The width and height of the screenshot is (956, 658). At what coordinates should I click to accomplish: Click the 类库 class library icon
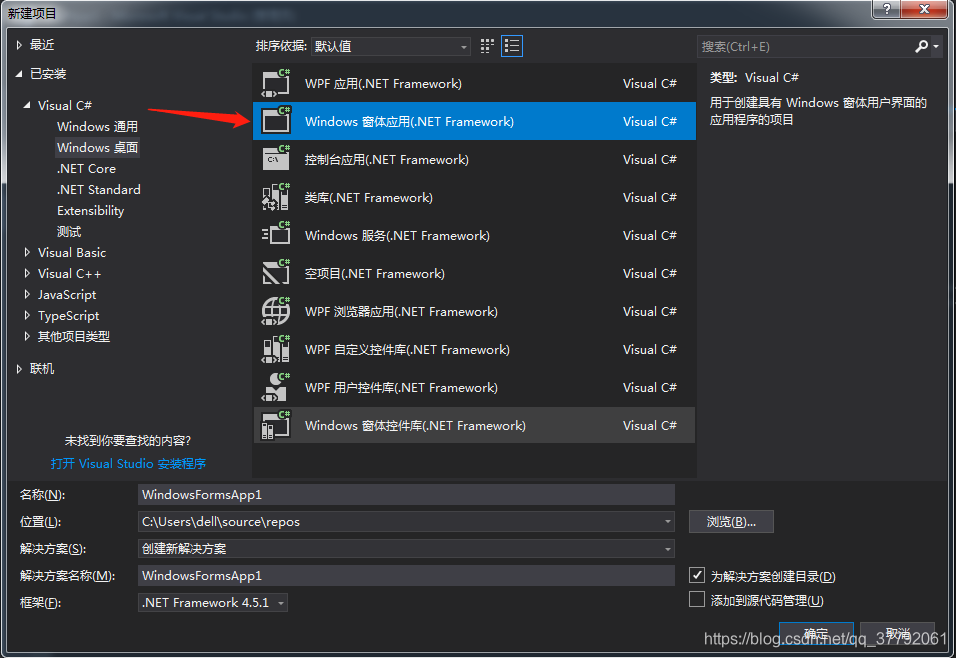pos(276,198)
